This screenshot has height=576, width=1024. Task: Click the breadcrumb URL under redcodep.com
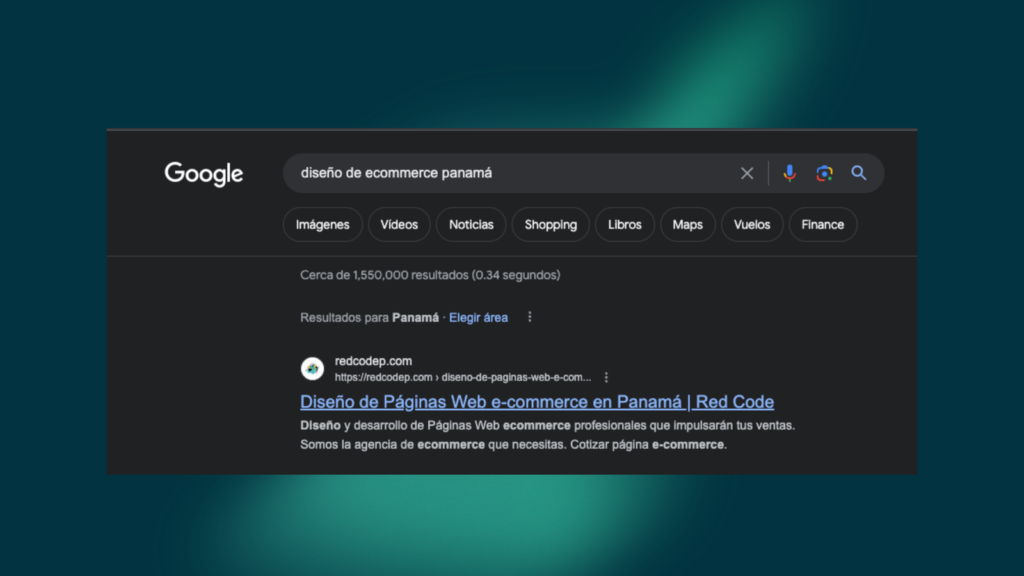pos(460,377)
